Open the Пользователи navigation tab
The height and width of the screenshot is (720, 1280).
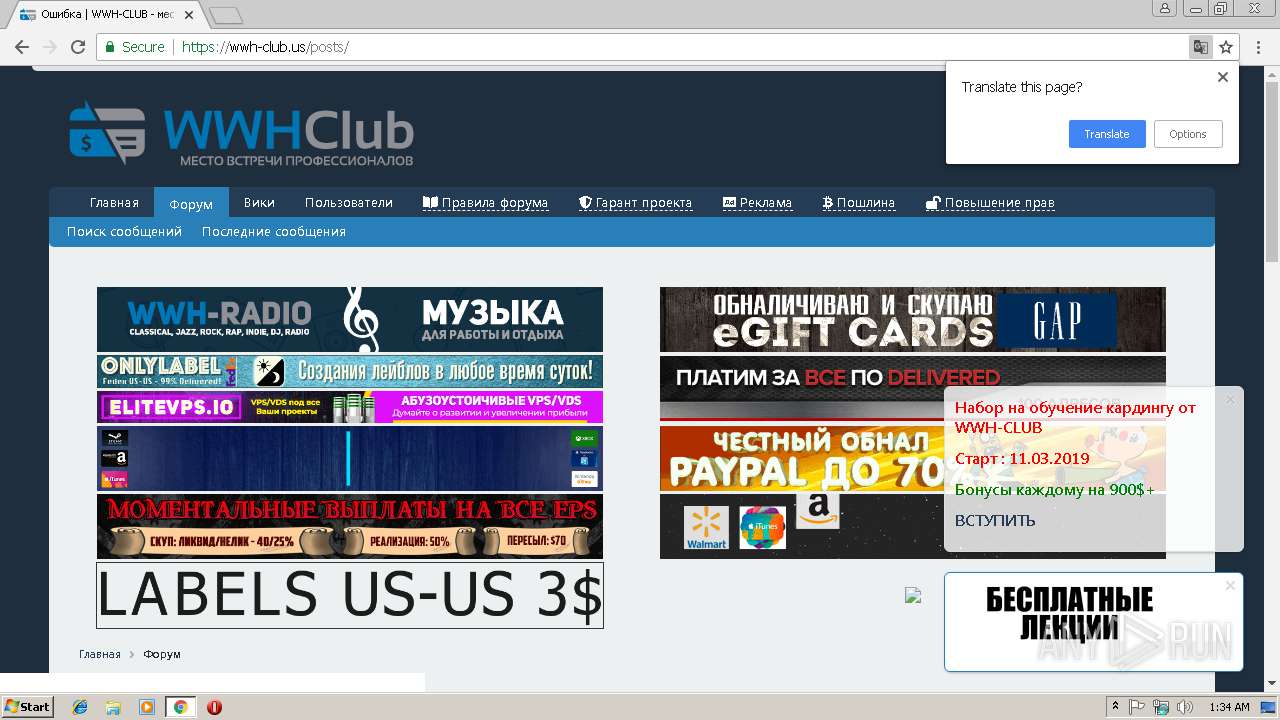click(x=349, y=202)
